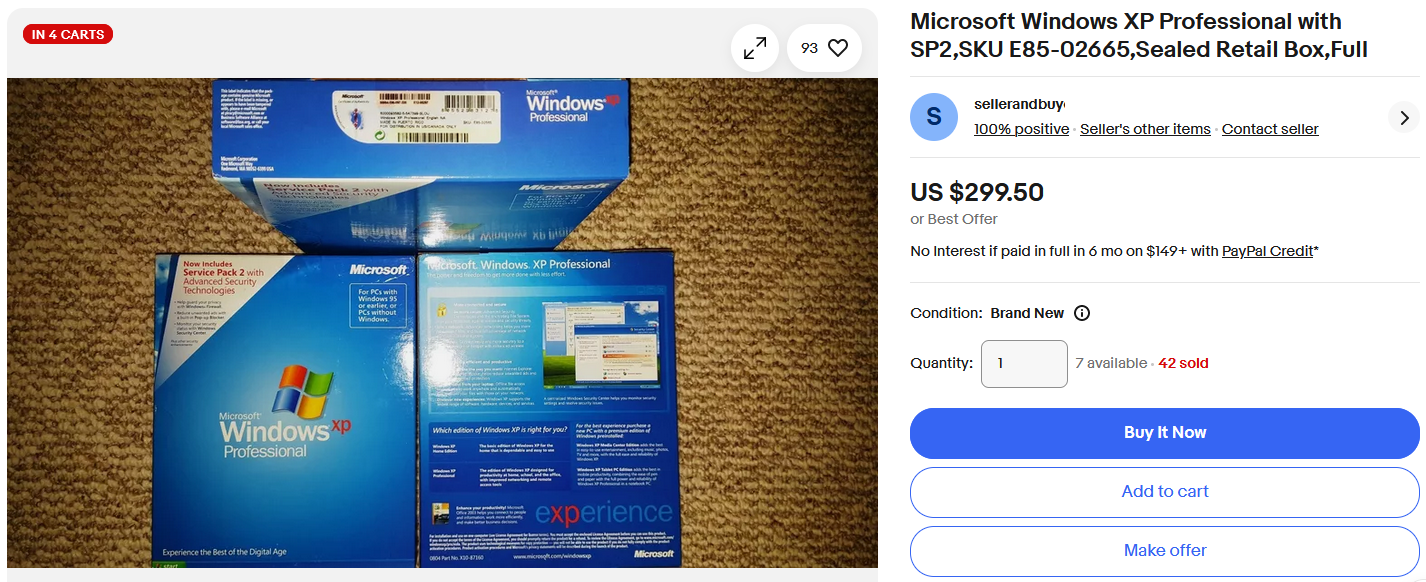Focus the Quantity input field
The width and height of the screenshot is (1426, 582).
point(1024,363)
